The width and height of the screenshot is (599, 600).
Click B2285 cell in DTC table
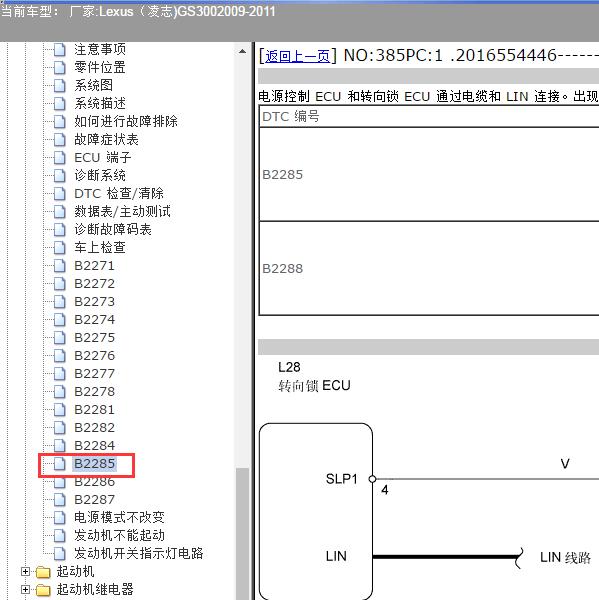click(429, 174)
